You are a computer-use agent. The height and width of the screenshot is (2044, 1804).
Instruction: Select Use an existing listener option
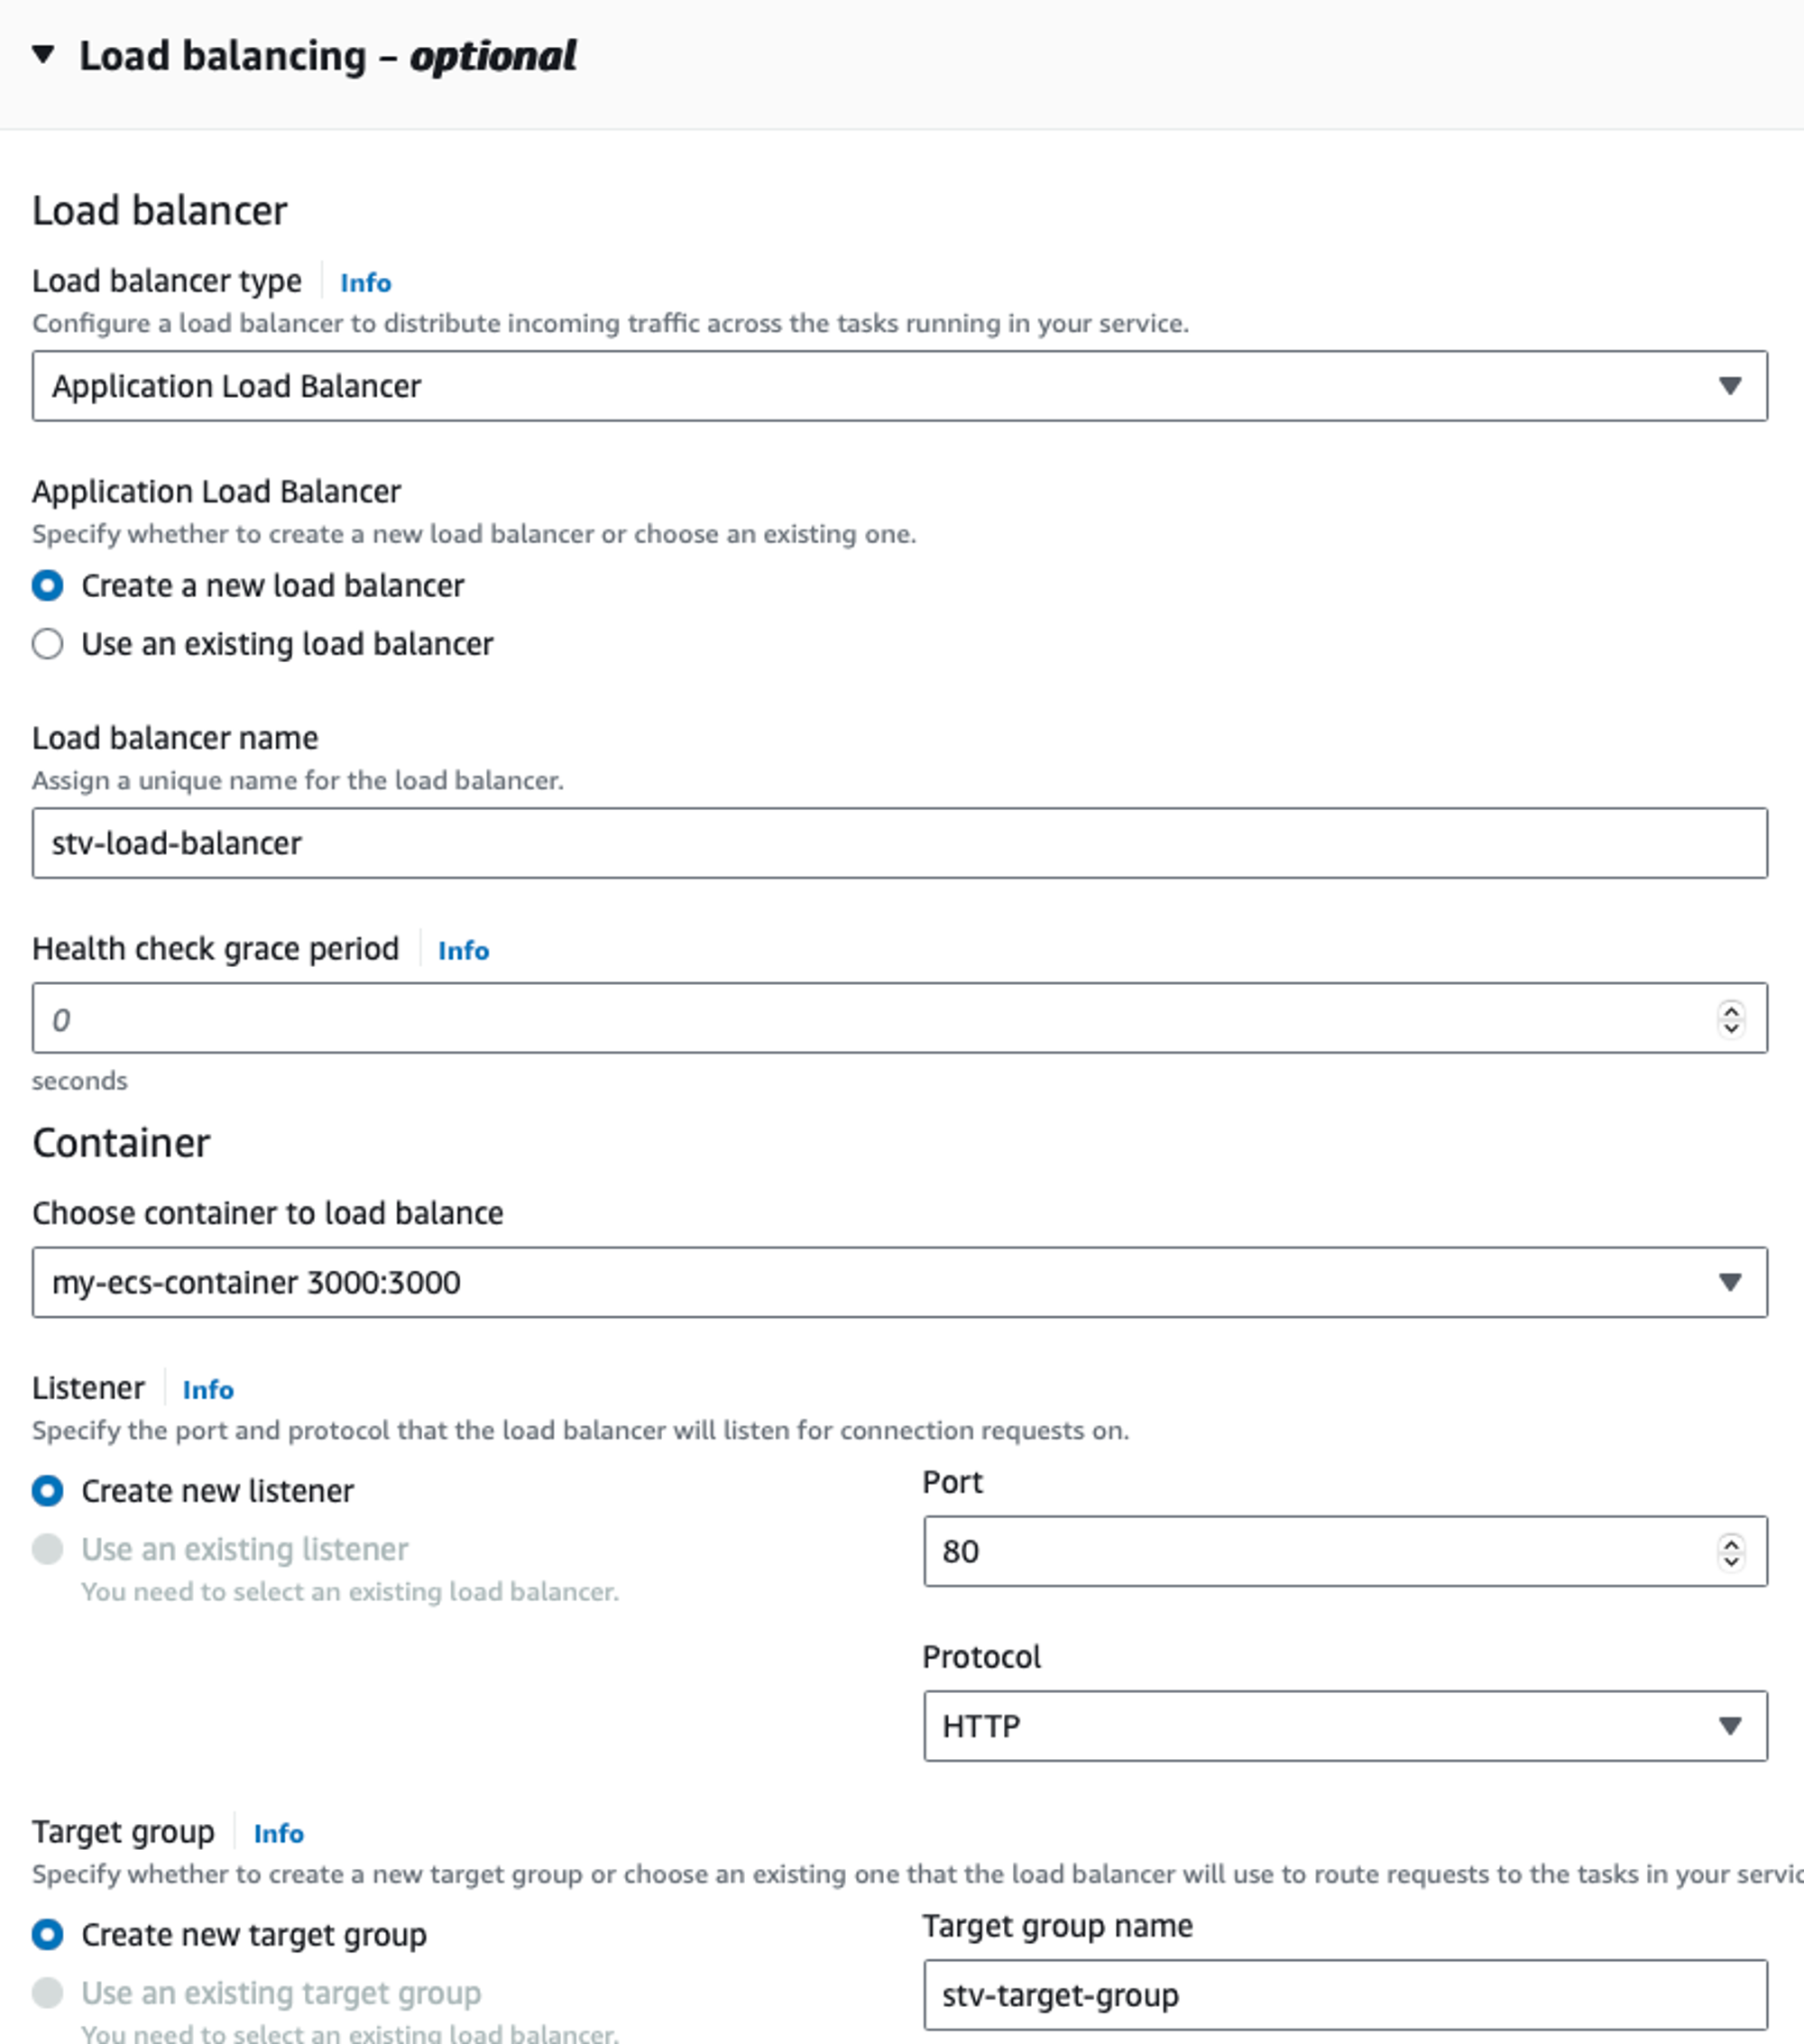pyautogui.click(x=48, y=1549)
